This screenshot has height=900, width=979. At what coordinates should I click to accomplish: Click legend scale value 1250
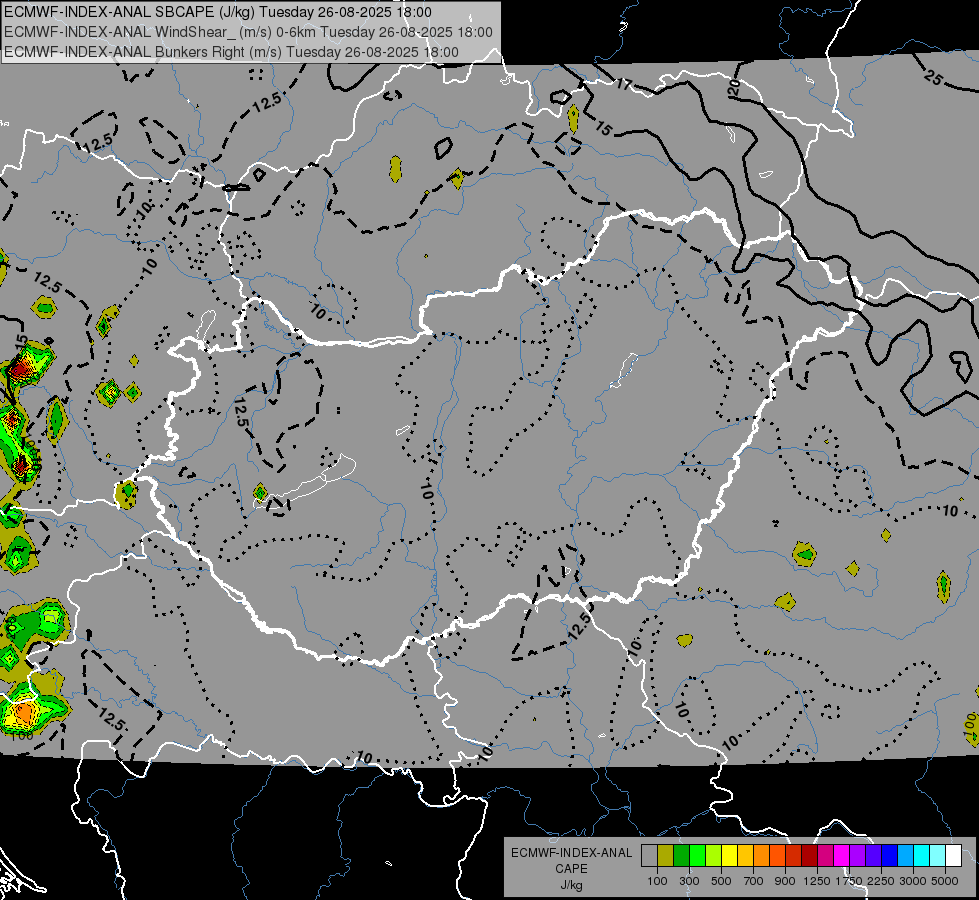(817, 881)
